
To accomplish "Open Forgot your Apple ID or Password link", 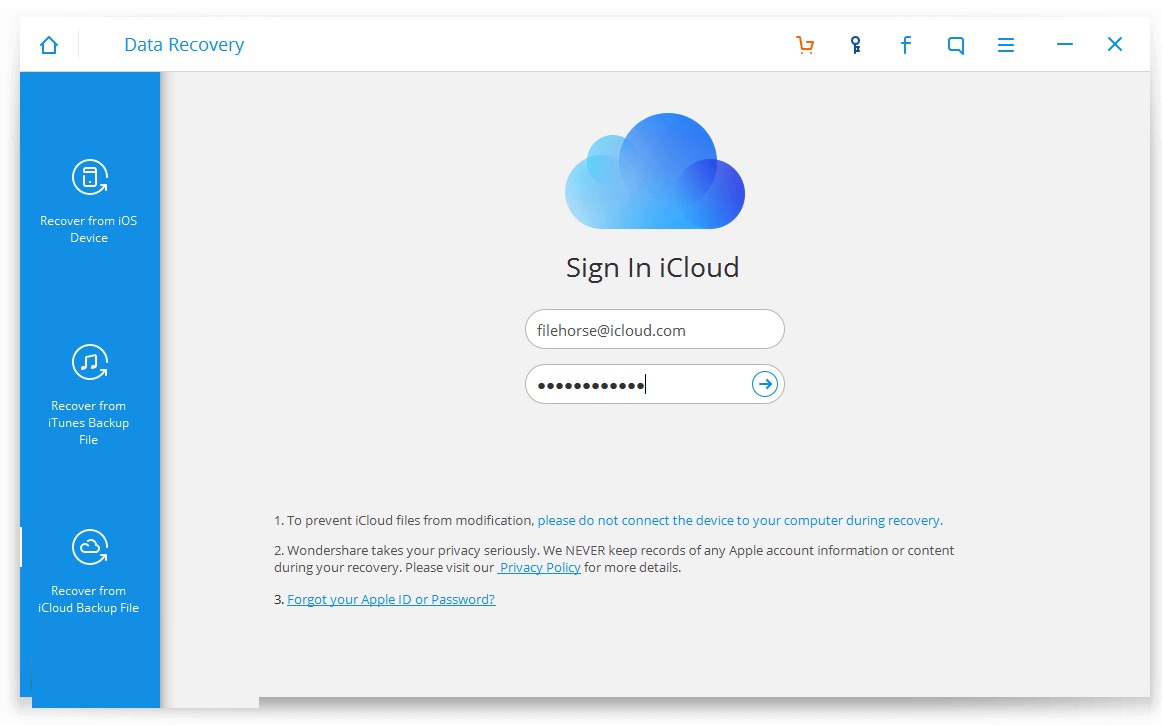I will click(391, 600).
